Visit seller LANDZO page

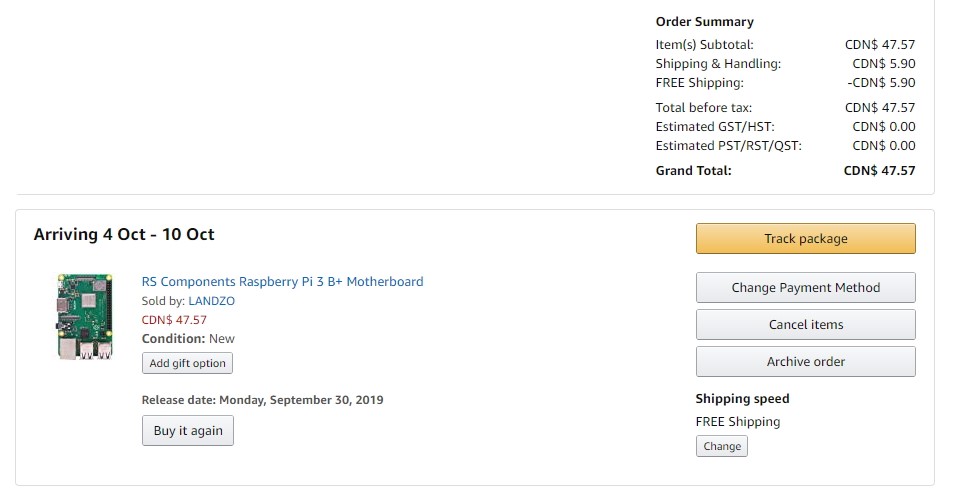211,301
